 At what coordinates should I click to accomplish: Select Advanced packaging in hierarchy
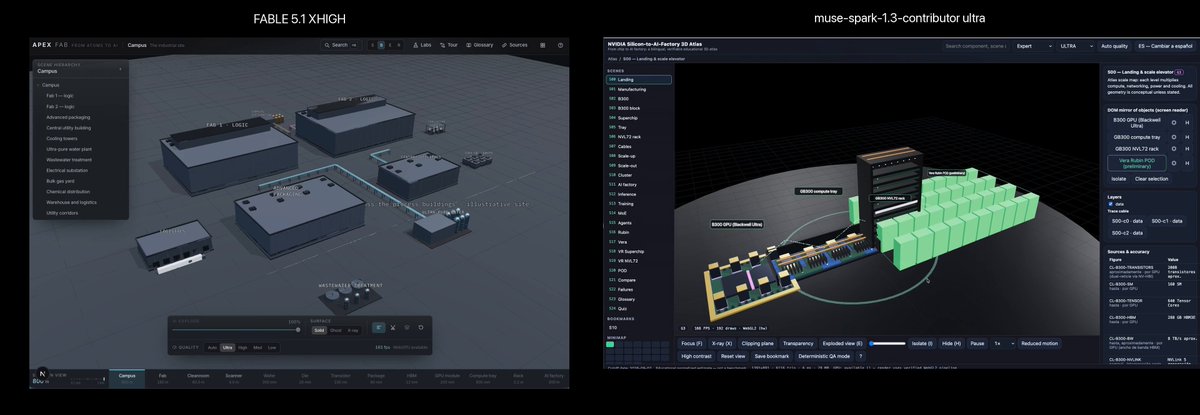click(67, 117)
